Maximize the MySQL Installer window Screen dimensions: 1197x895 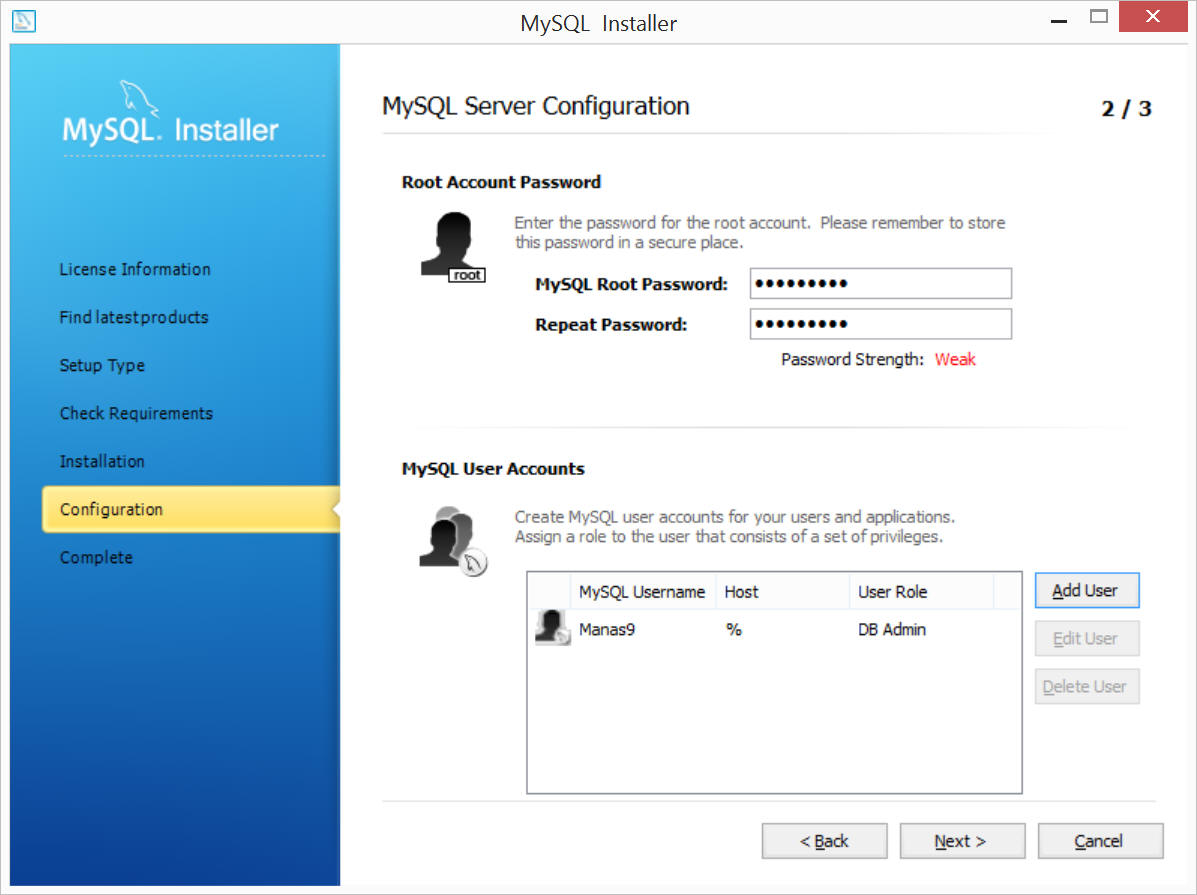[x=1099, y=17]
